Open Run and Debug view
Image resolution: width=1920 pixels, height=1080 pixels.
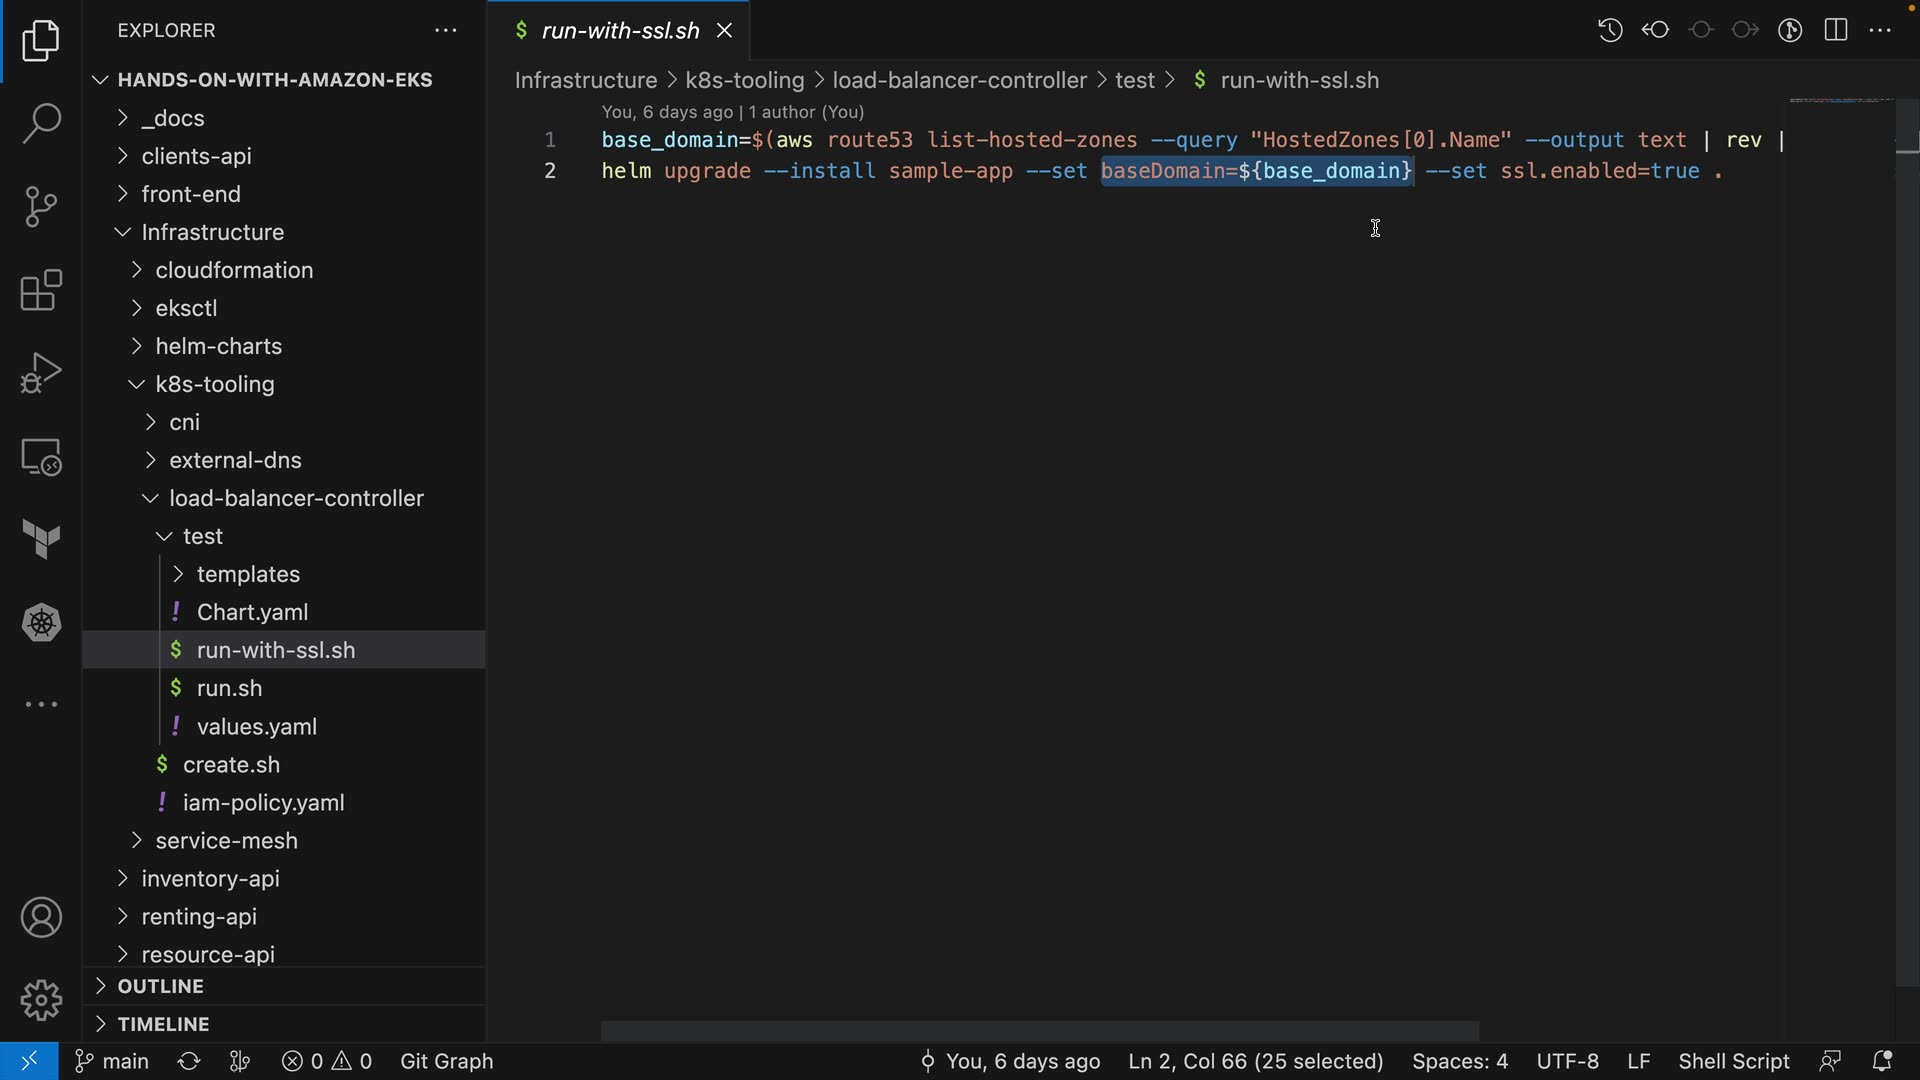[x=41, y=374]
